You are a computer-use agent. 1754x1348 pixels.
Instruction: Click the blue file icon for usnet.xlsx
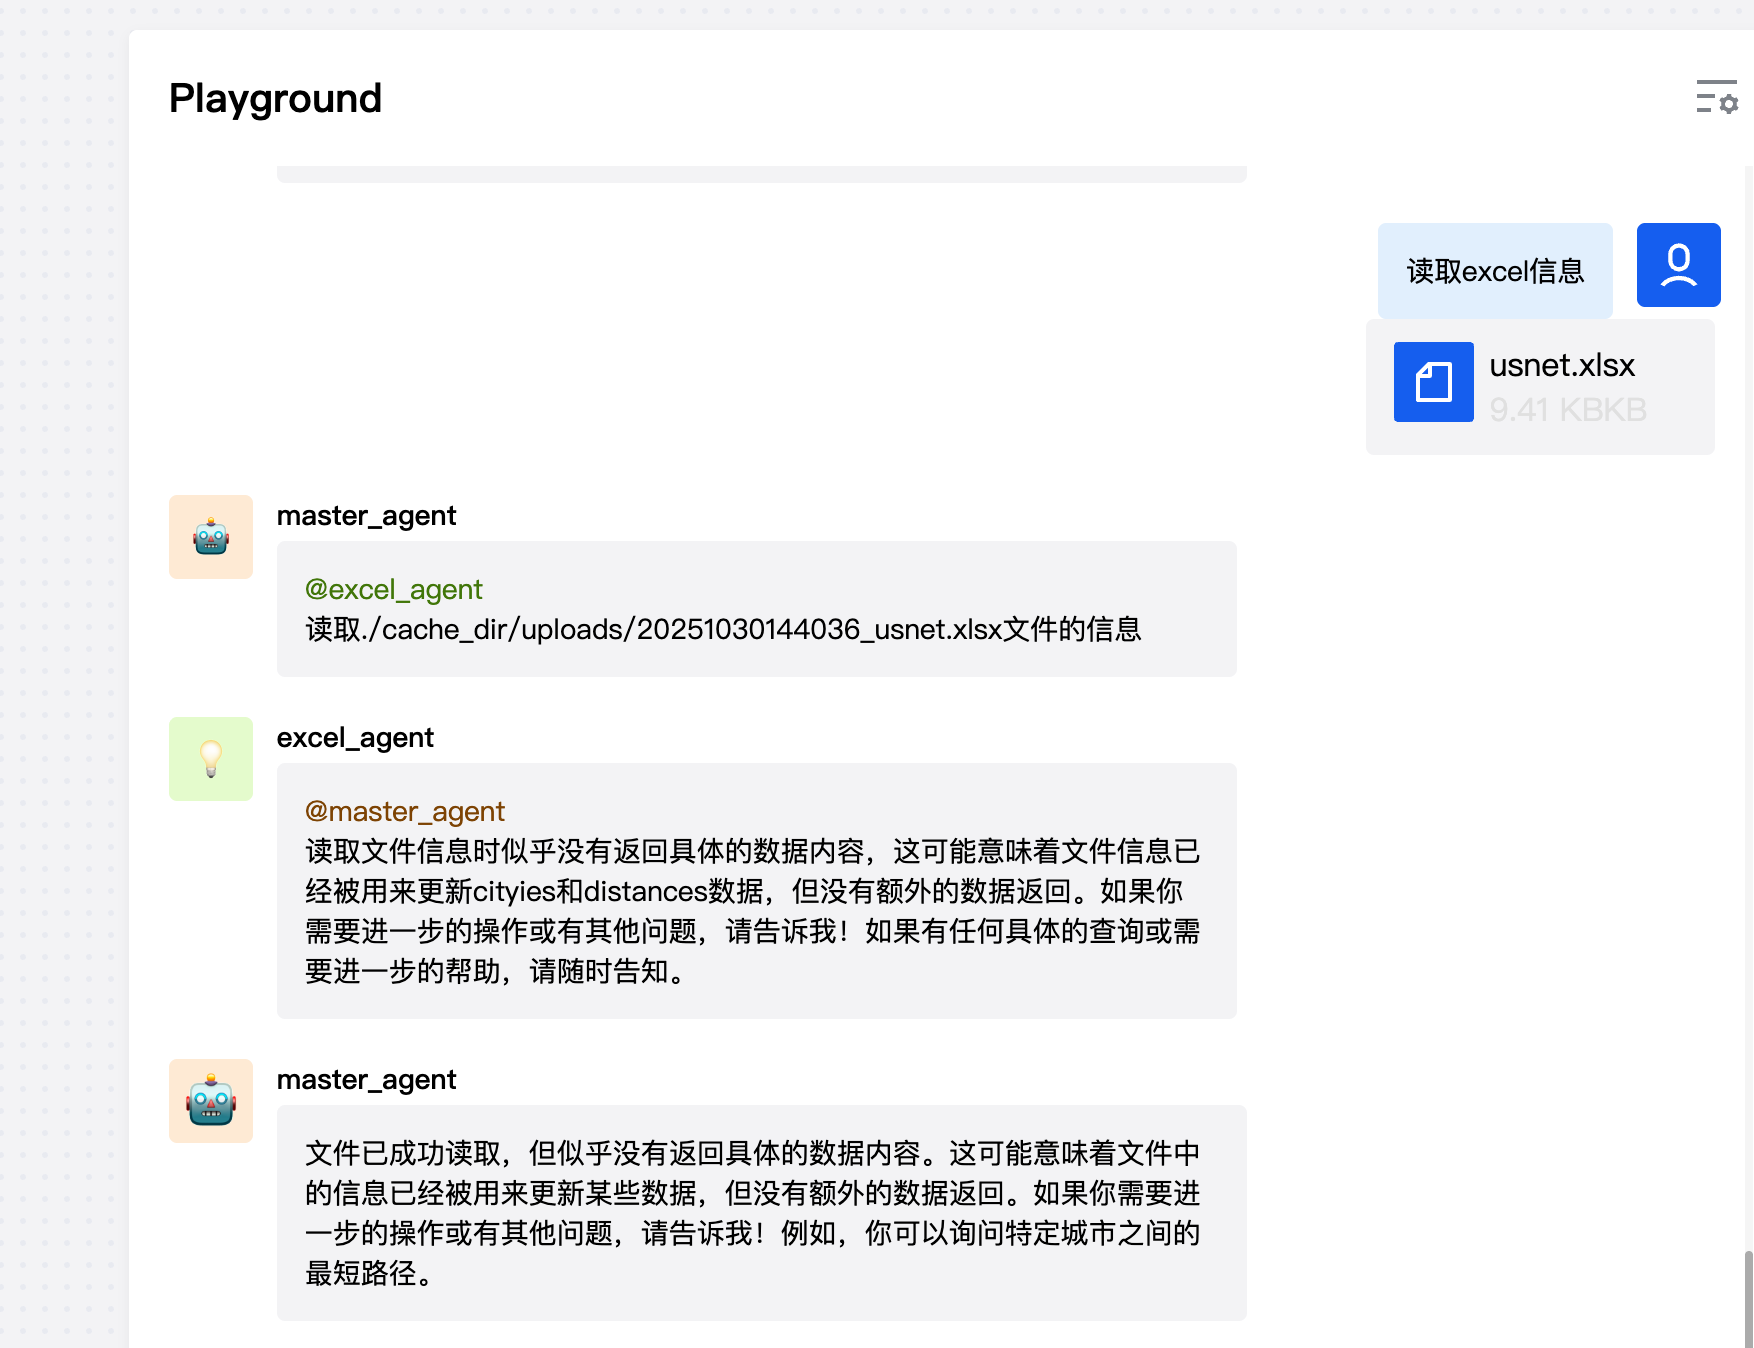[1433, 382]
